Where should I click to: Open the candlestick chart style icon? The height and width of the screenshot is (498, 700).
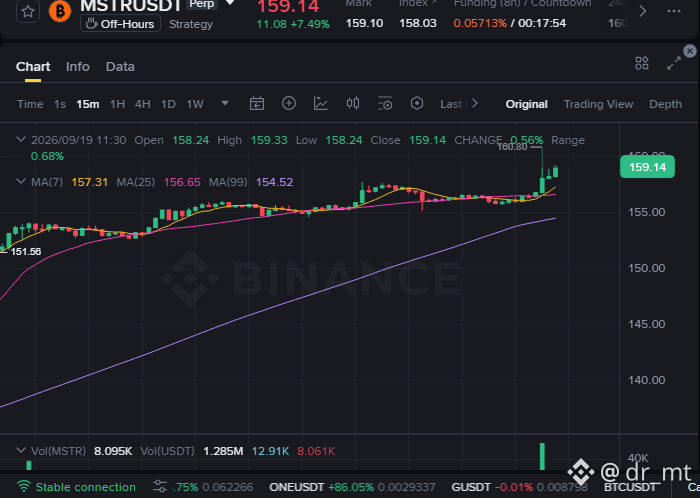(x=353, y=104)
